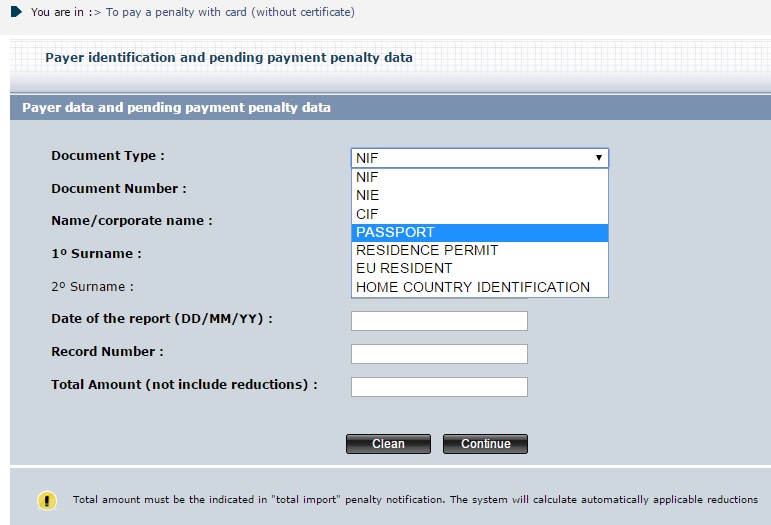Click the Total Amount input field

tap(439, 386)
